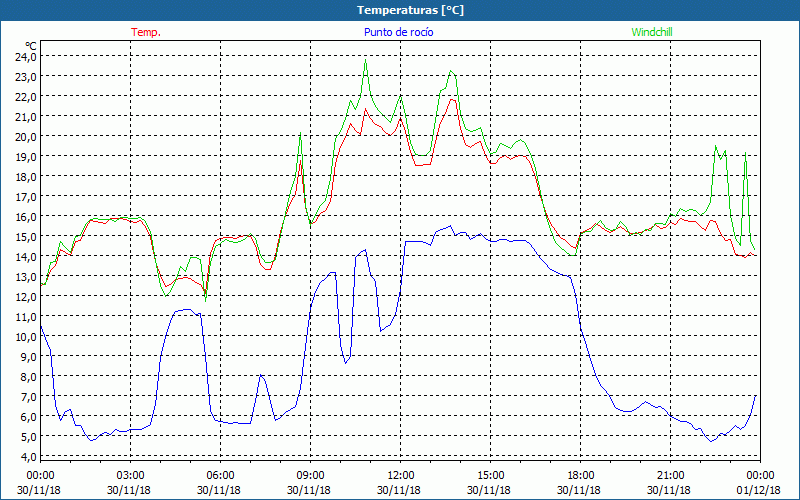800x500 pixels.
Task: Click the 14,0 y-axis value
Action: point(26,257)
